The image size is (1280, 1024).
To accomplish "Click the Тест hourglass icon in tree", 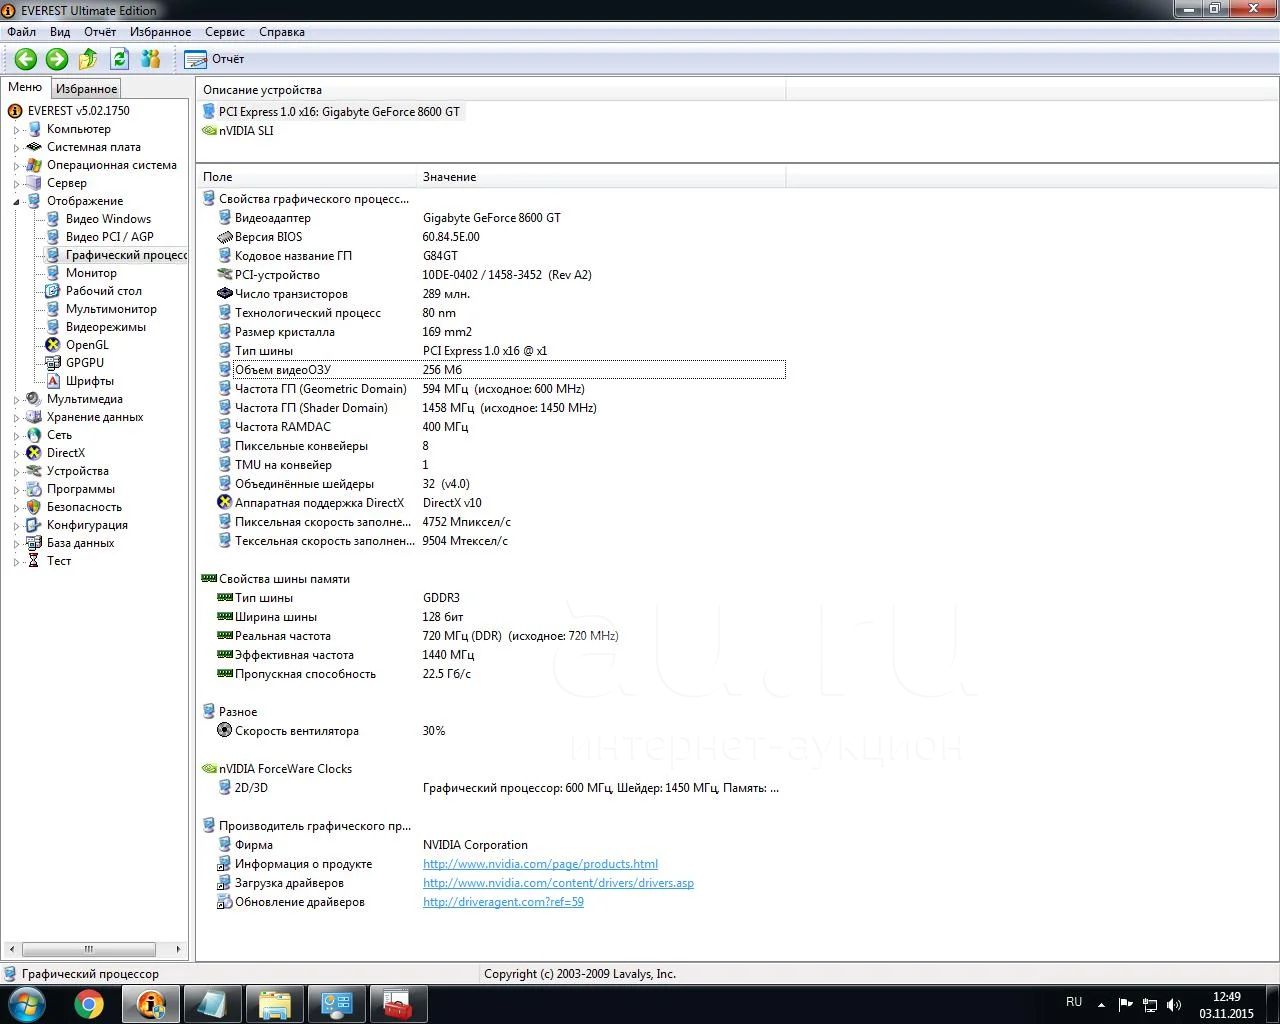I will coord(34,561).
